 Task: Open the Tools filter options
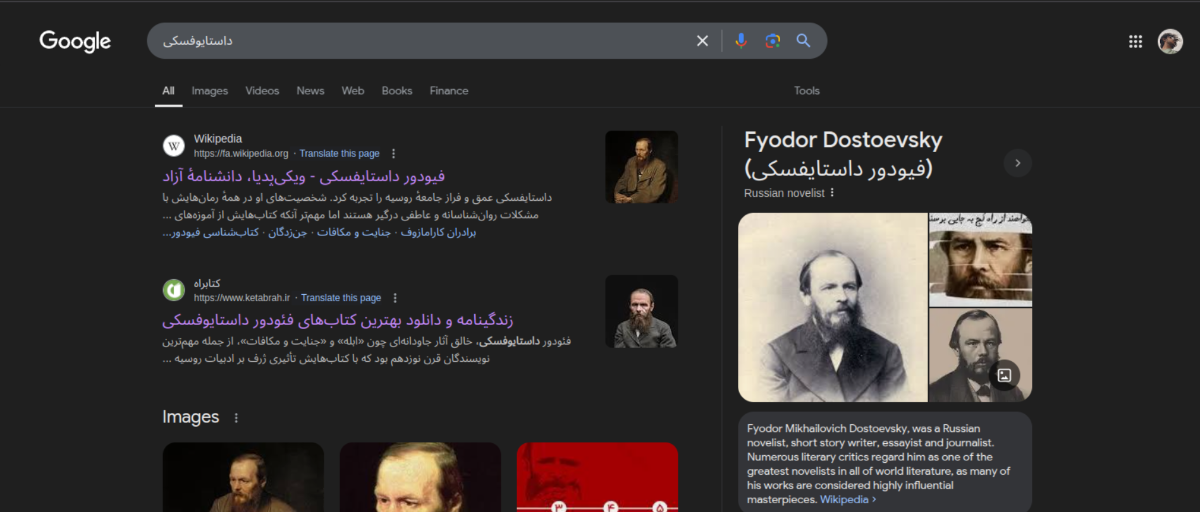807,91
